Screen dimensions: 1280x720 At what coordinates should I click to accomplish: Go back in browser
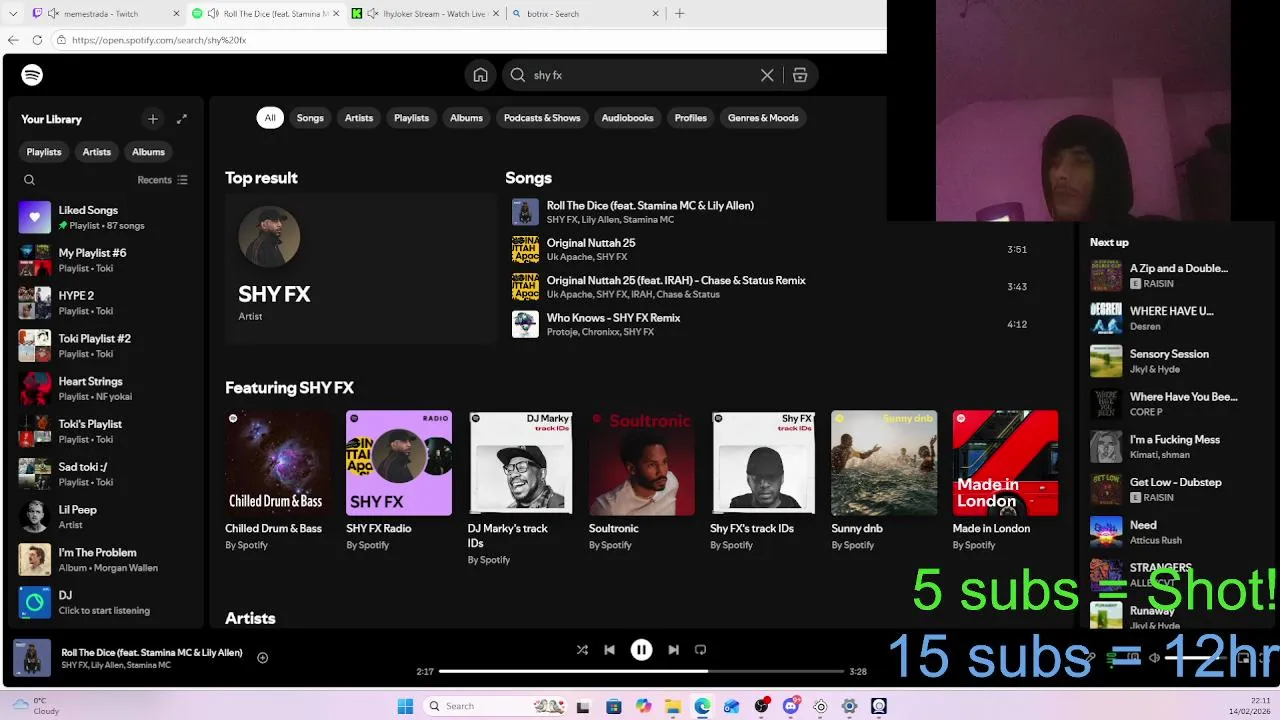tap(13, 40)
